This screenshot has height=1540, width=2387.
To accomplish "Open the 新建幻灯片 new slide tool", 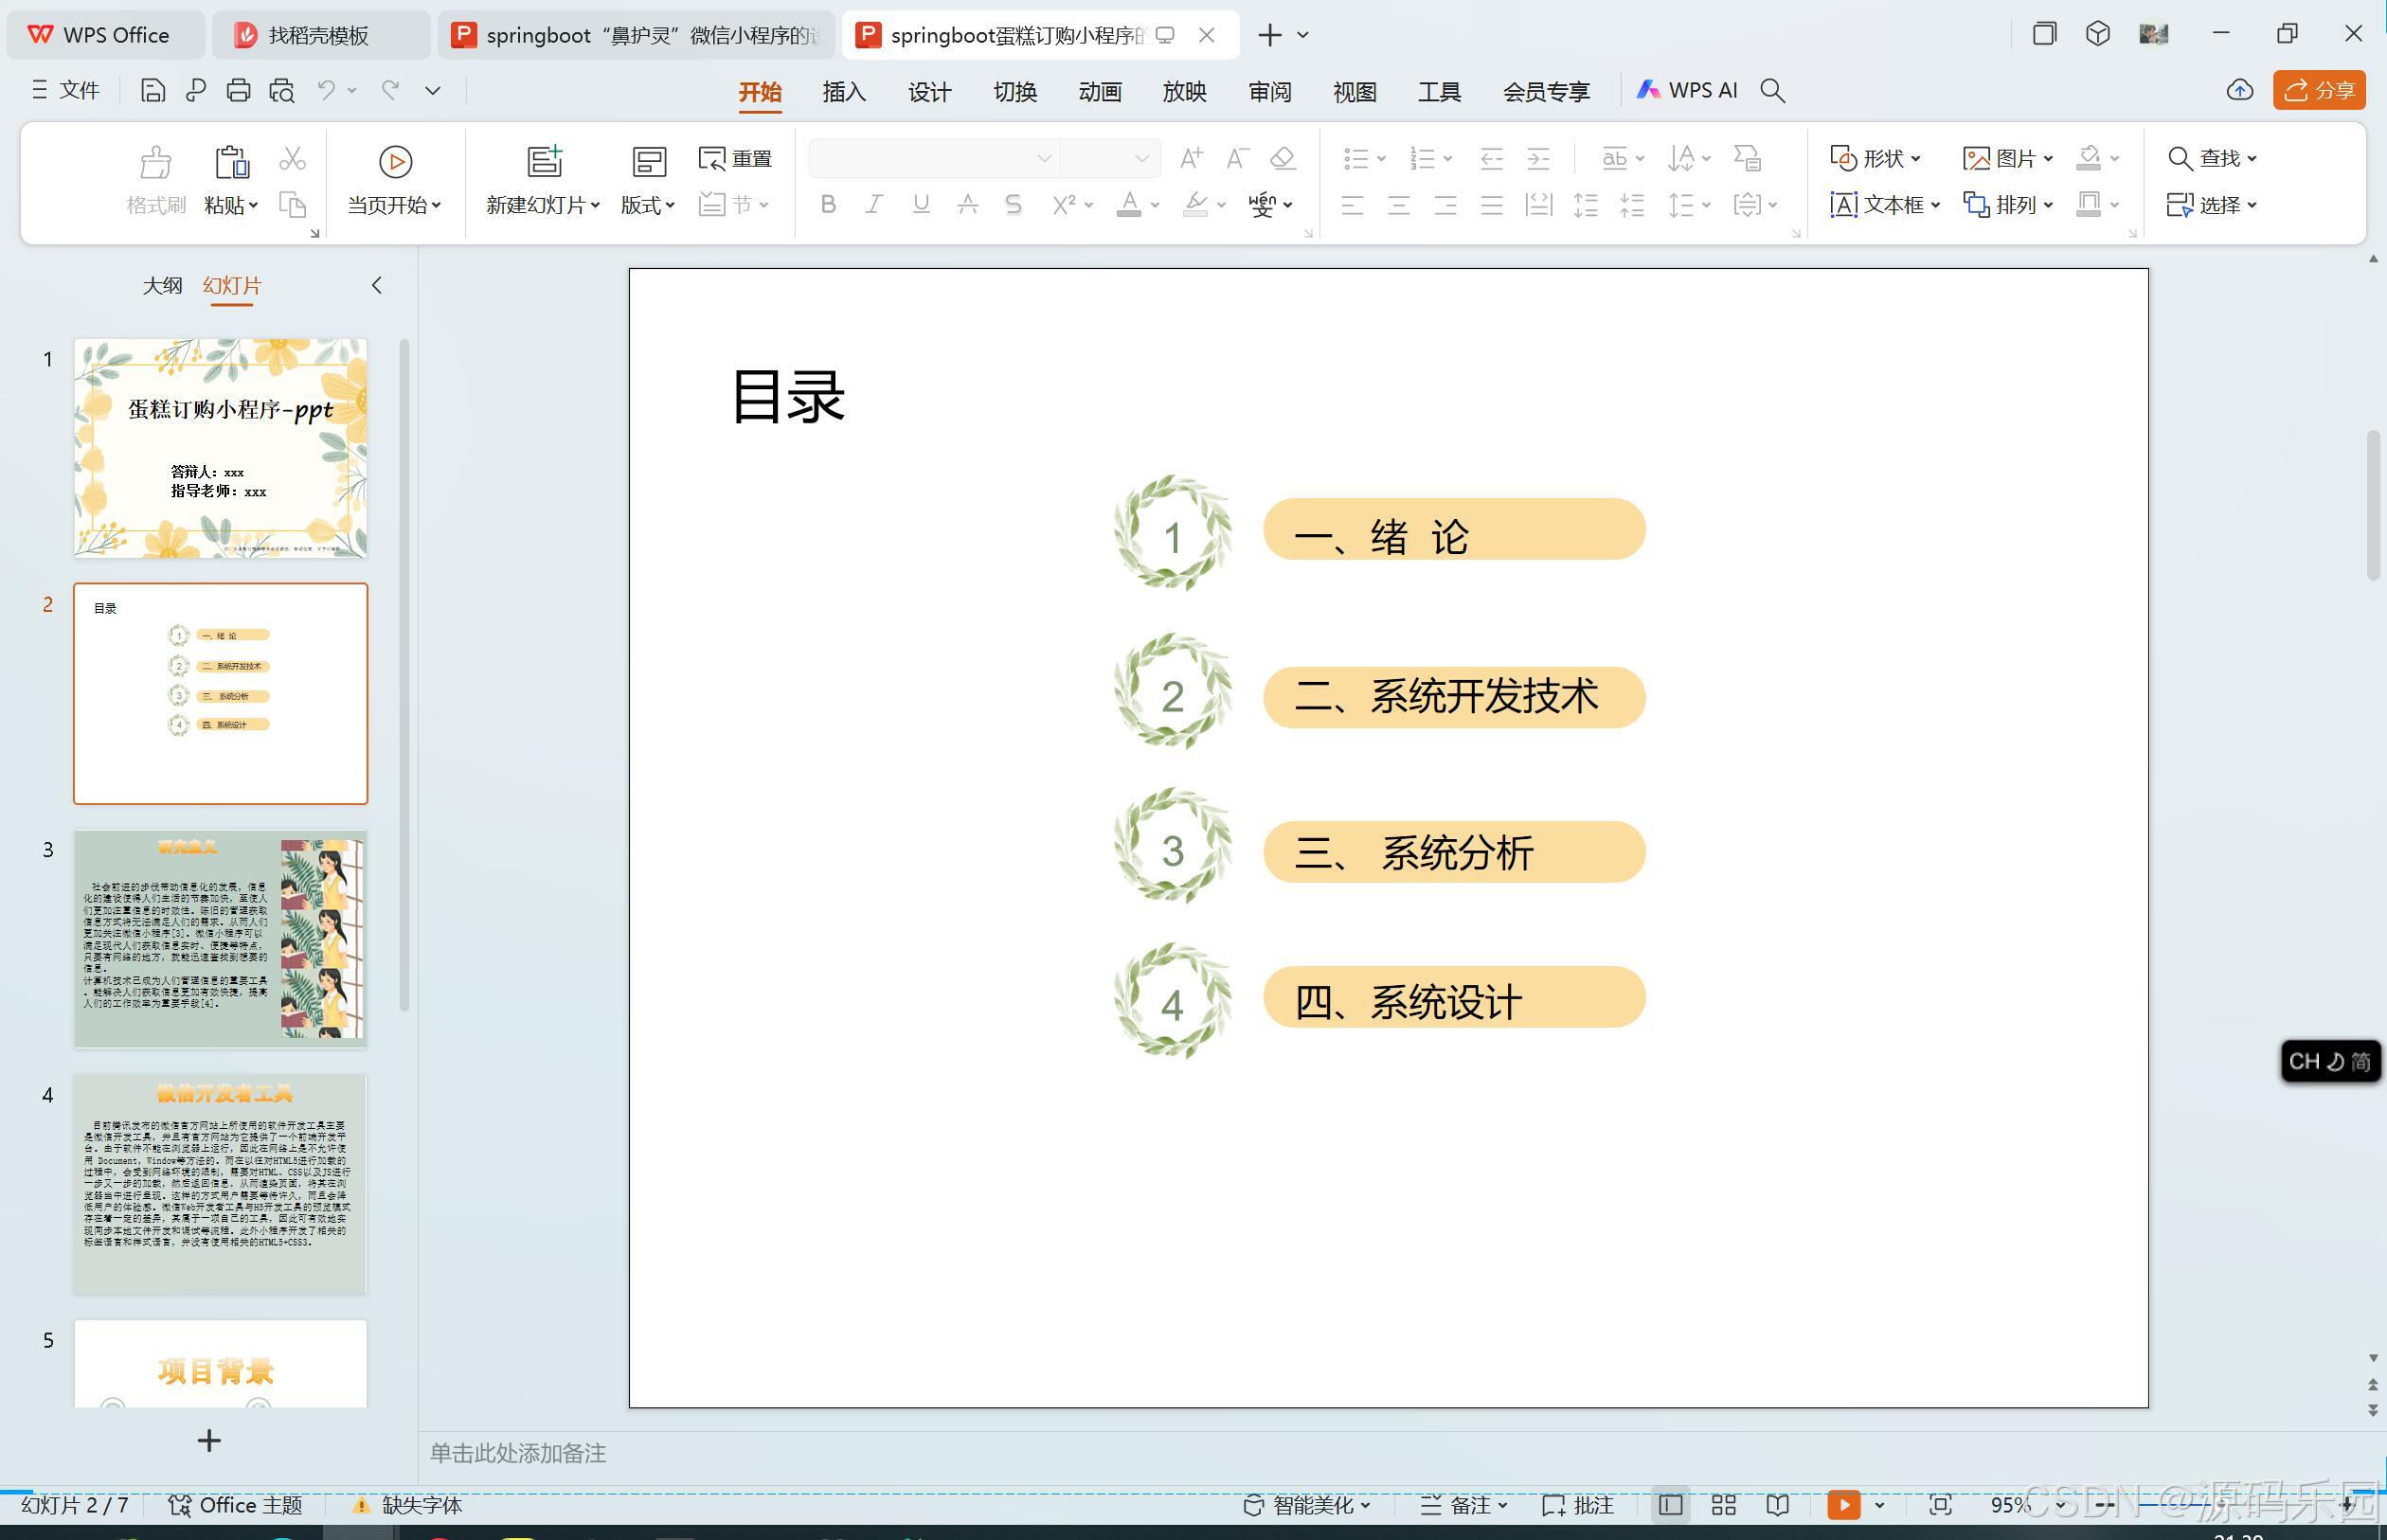I will [x=540, y=180].
